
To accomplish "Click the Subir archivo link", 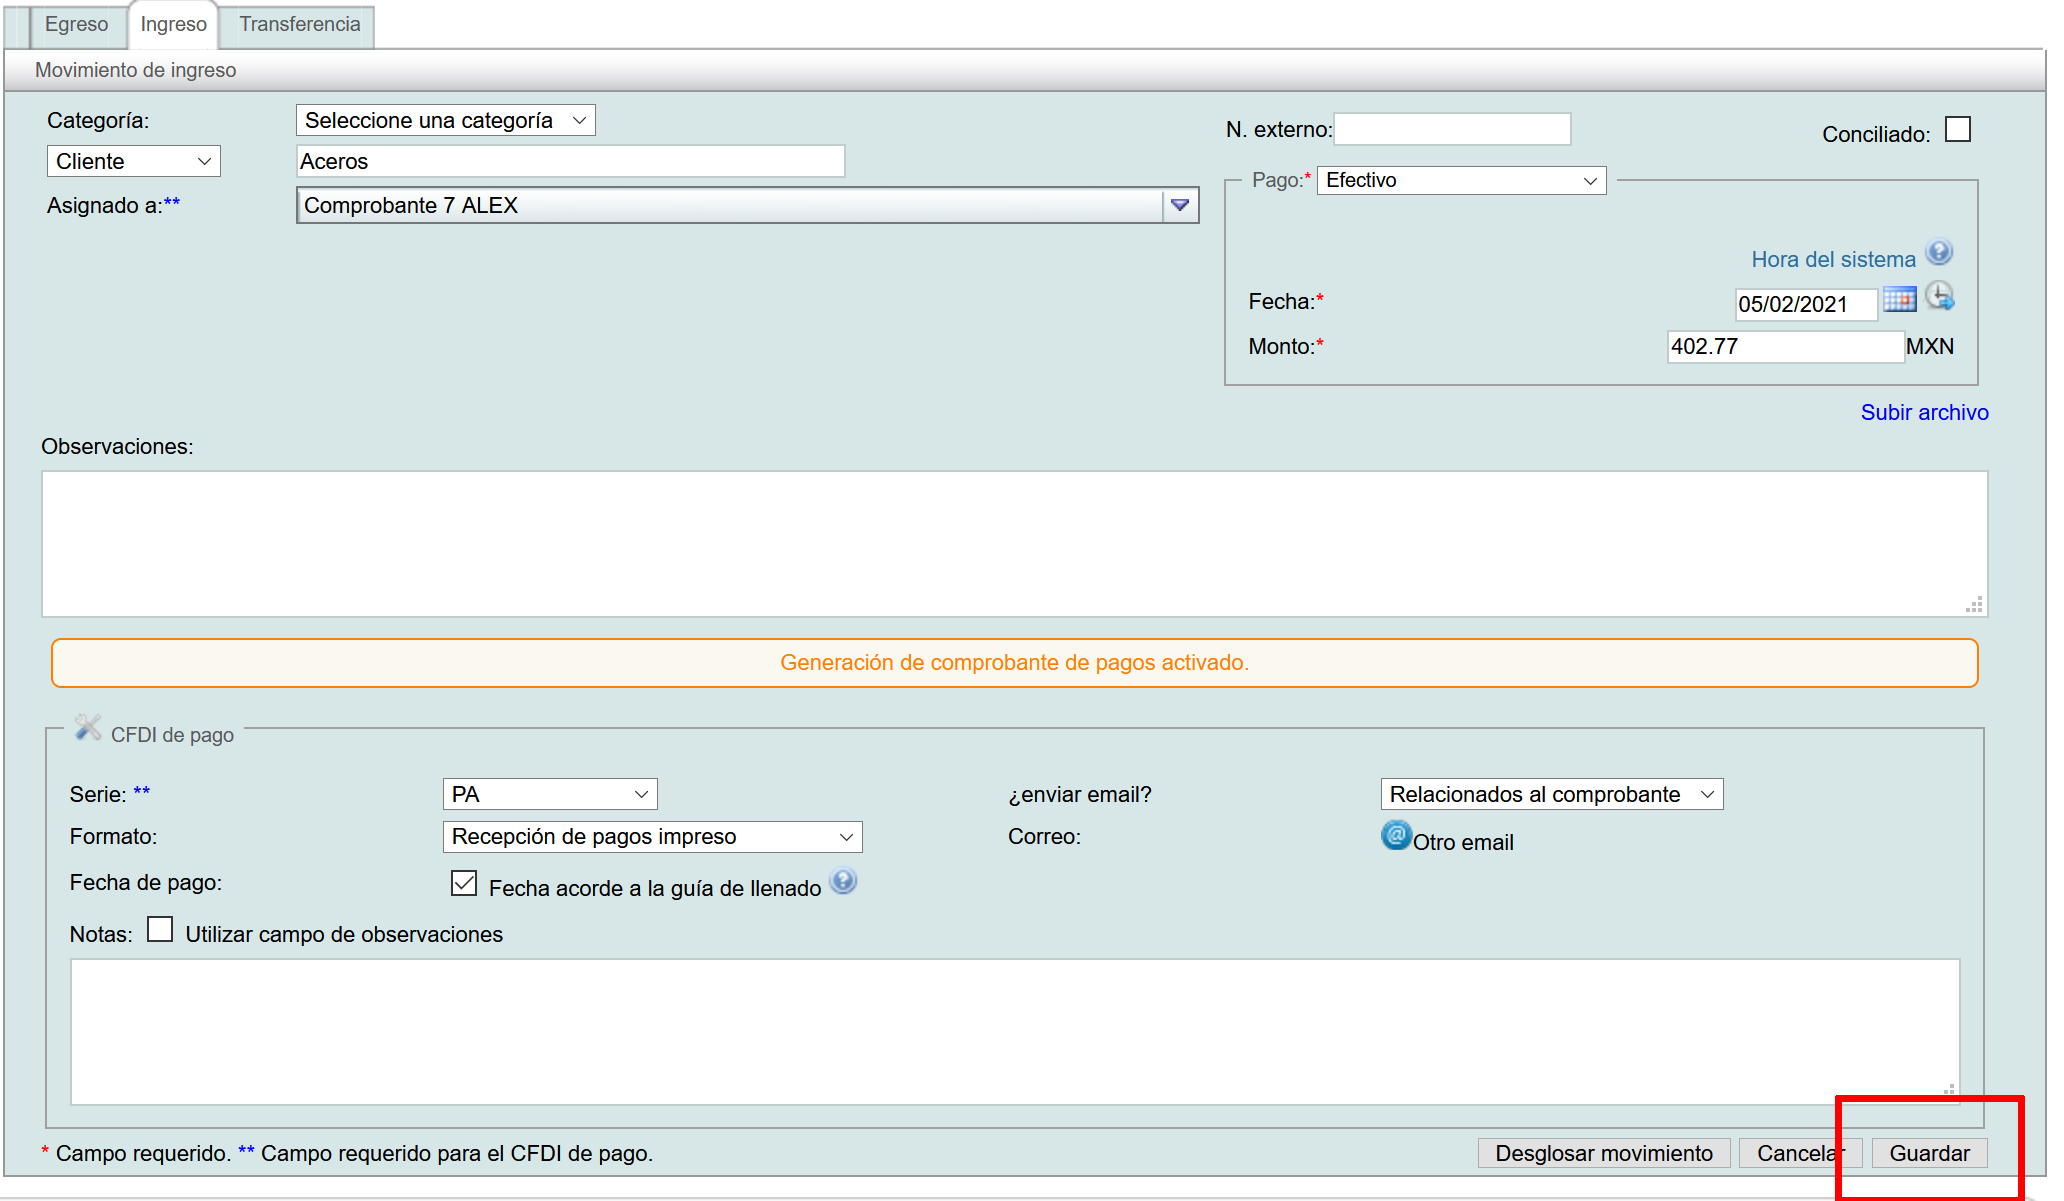I will click(x=1924, y=412).
